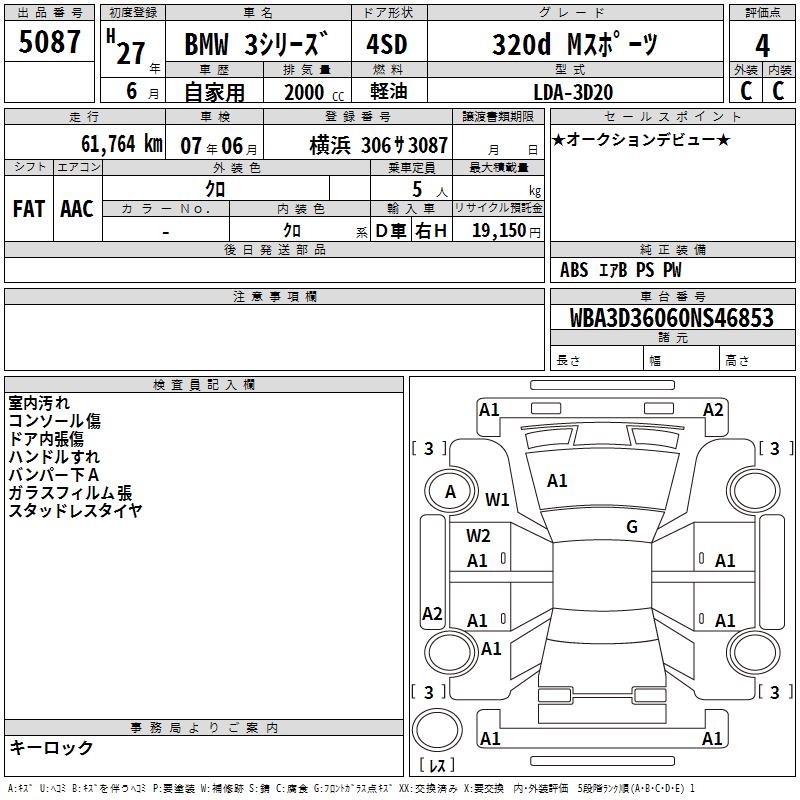Click the vehicle history value 自家用
This screenshot has width=800, height=800.
pyautogui.click(x=214, y=92)
